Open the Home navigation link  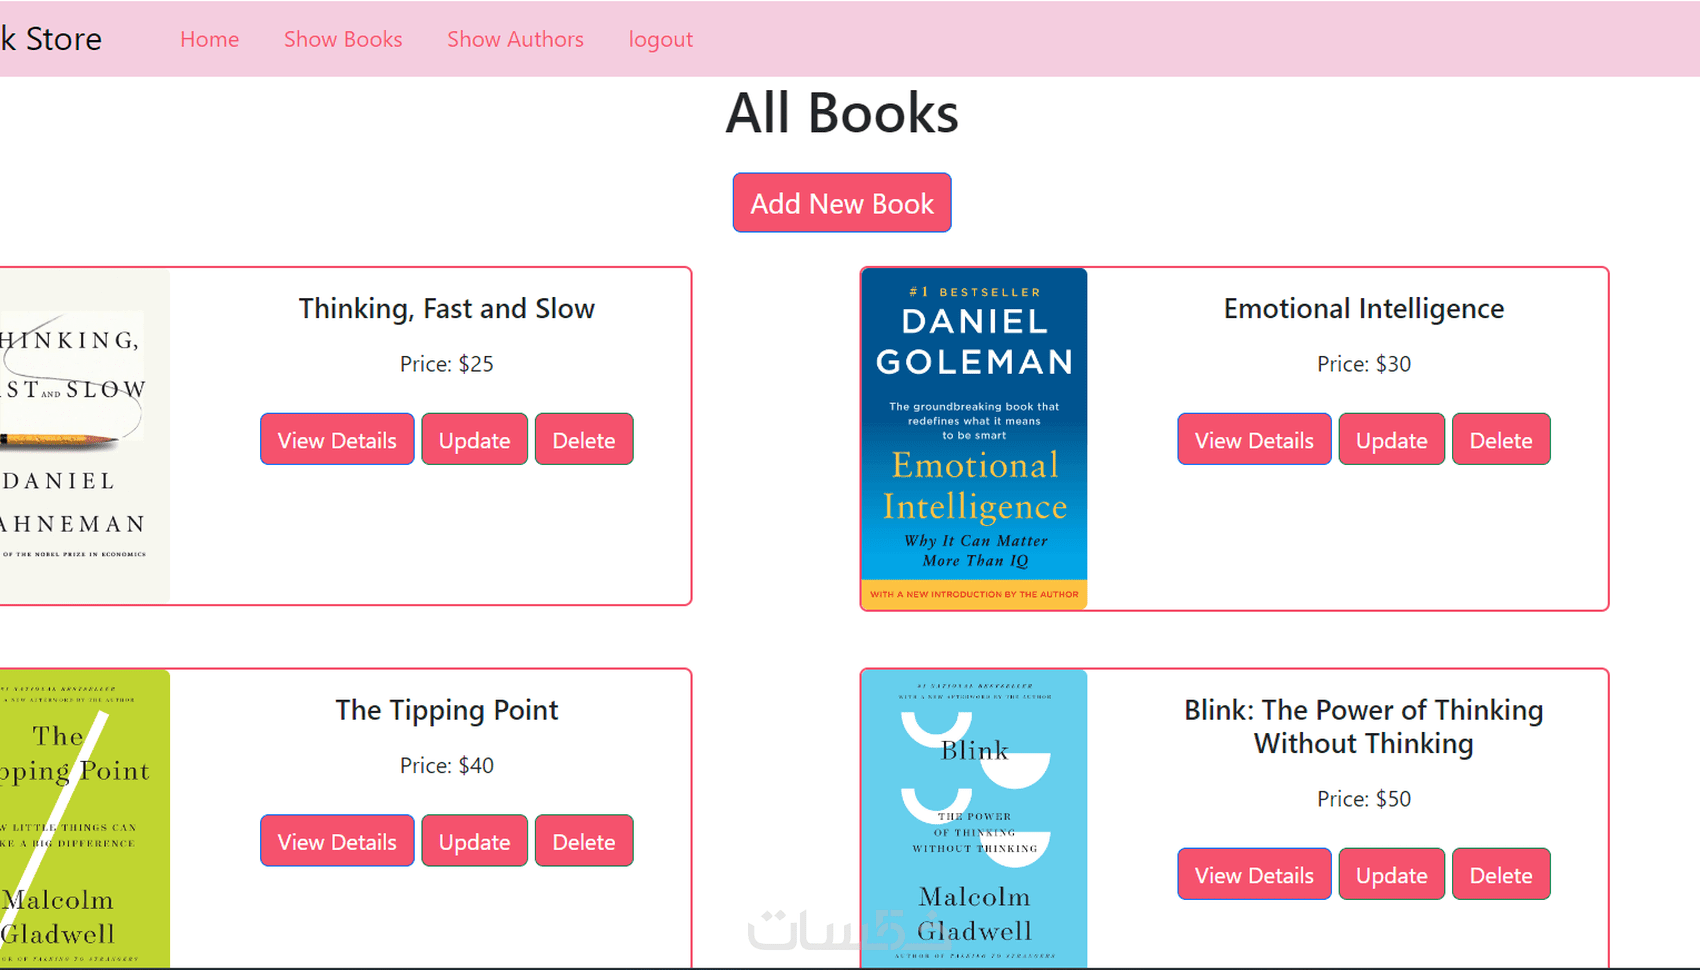[209, 39]
